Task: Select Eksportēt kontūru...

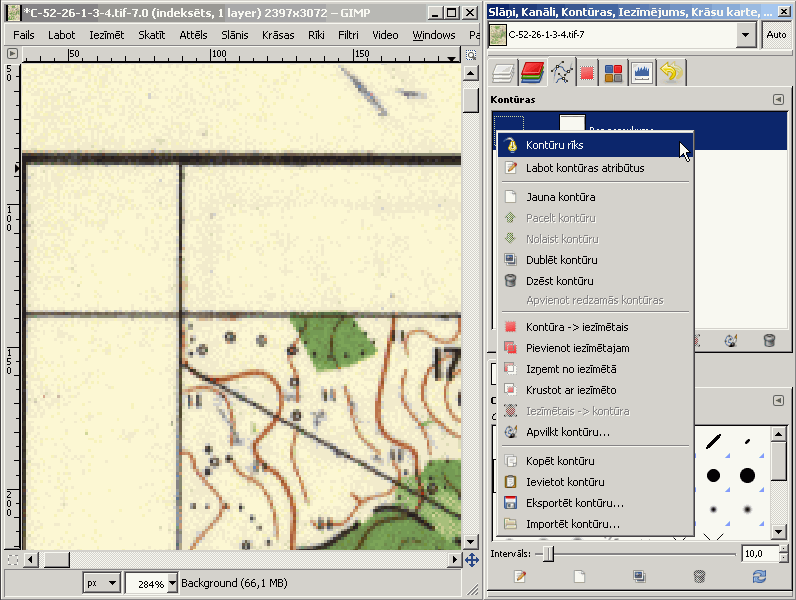Action: point(595,503)
